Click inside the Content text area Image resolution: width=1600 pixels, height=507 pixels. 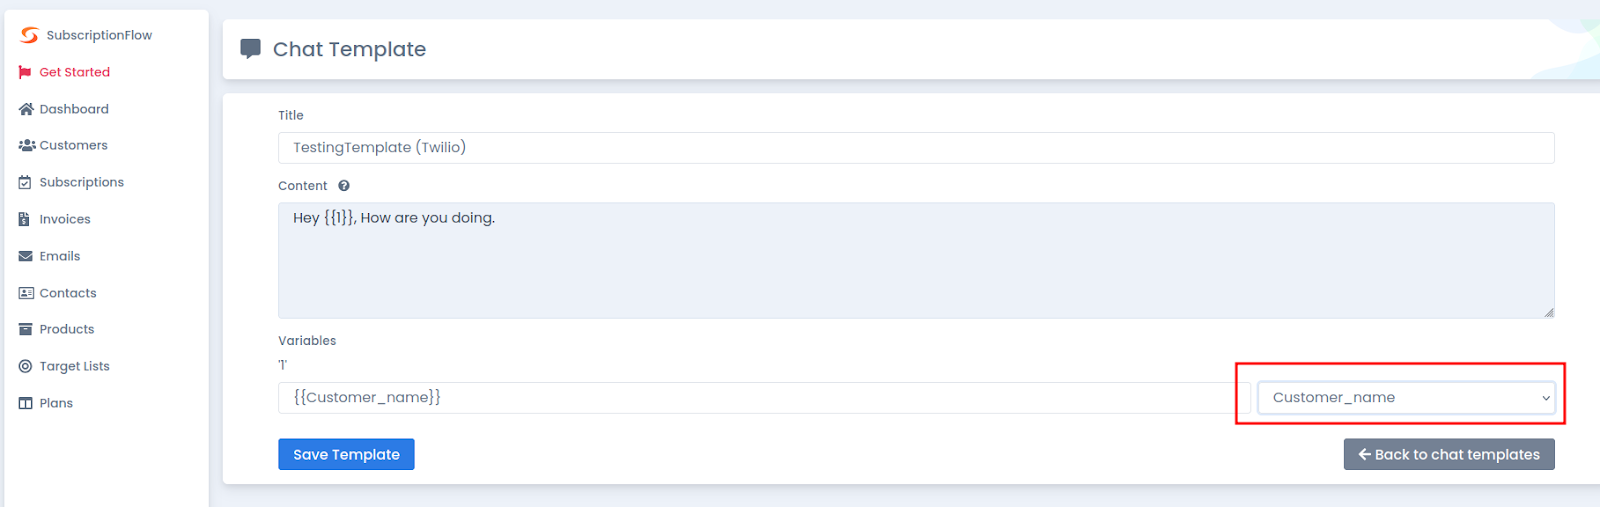916,261
